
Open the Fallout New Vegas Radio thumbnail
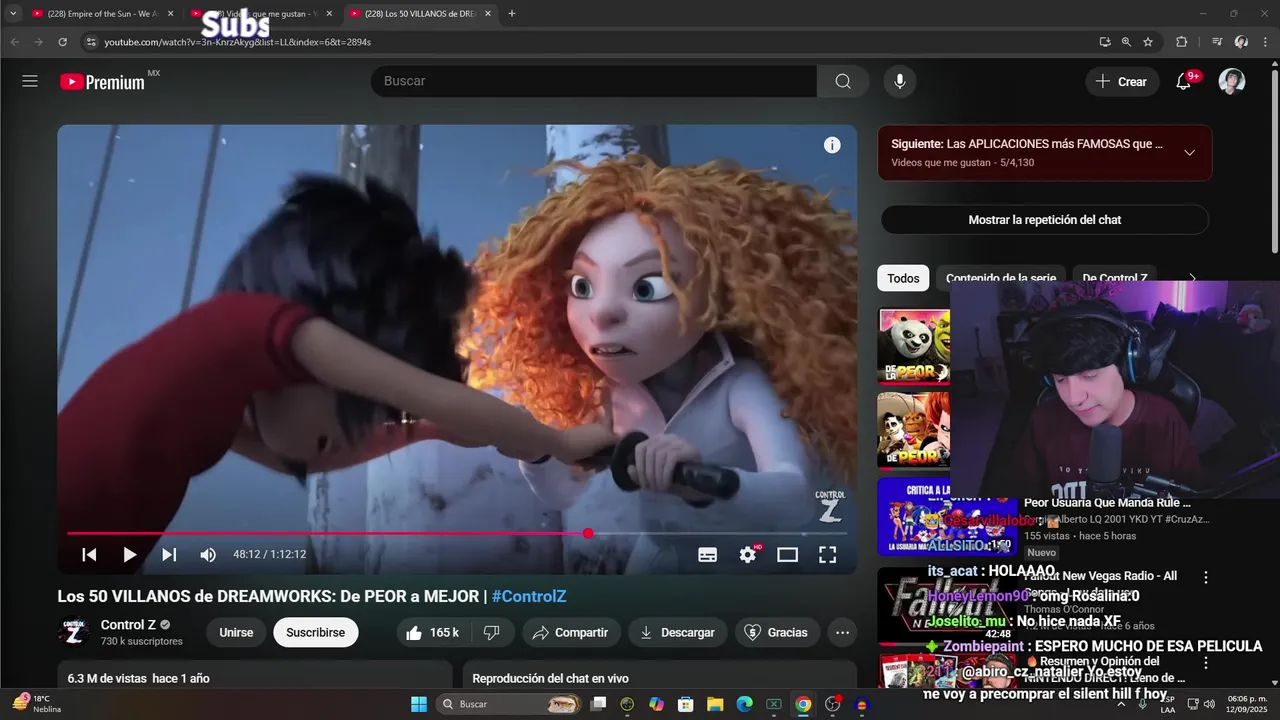(946, 605)
